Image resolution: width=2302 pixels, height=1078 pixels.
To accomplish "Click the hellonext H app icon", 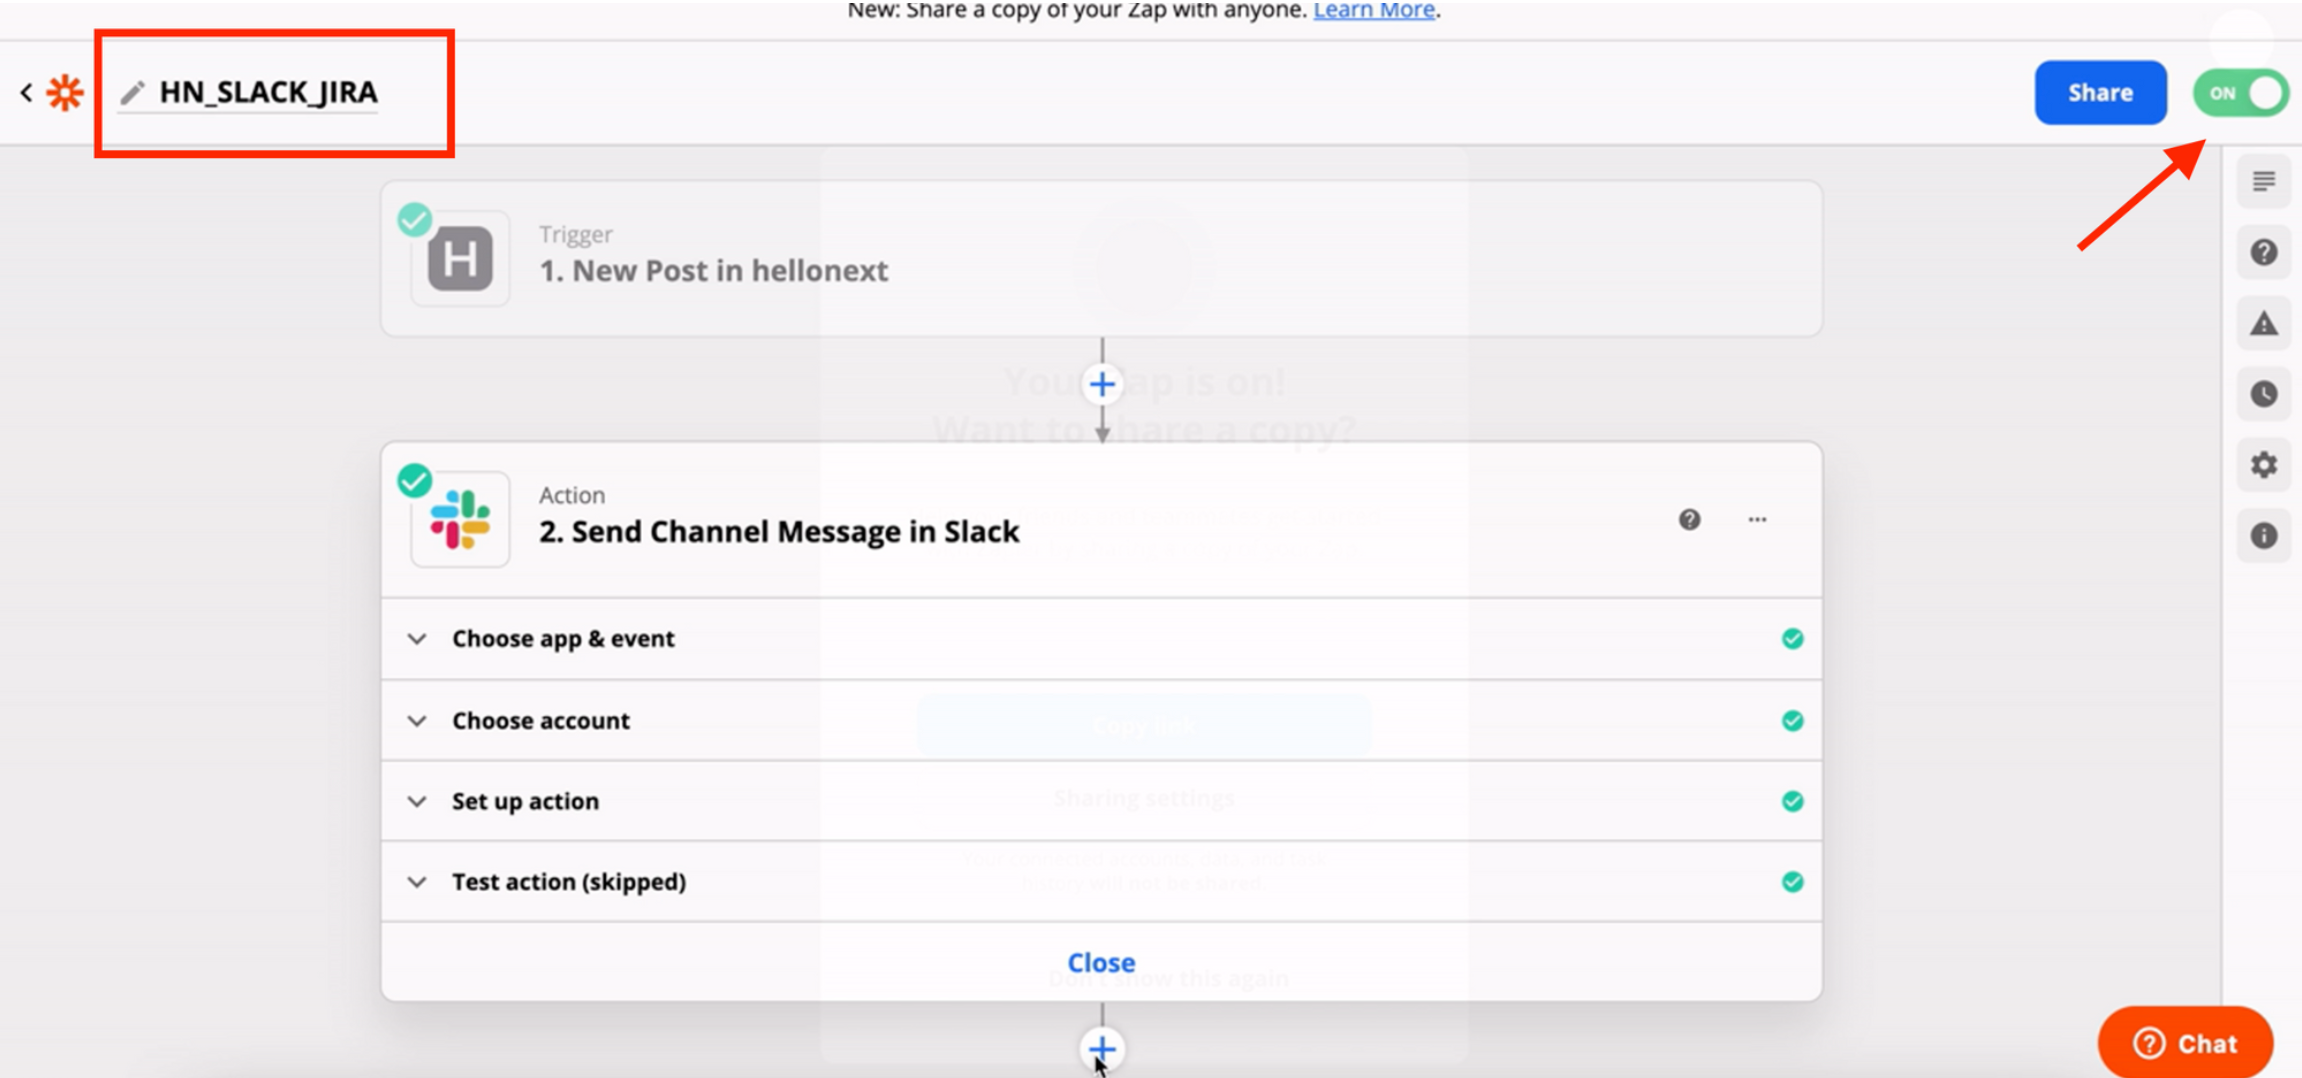I will (460, 259).
